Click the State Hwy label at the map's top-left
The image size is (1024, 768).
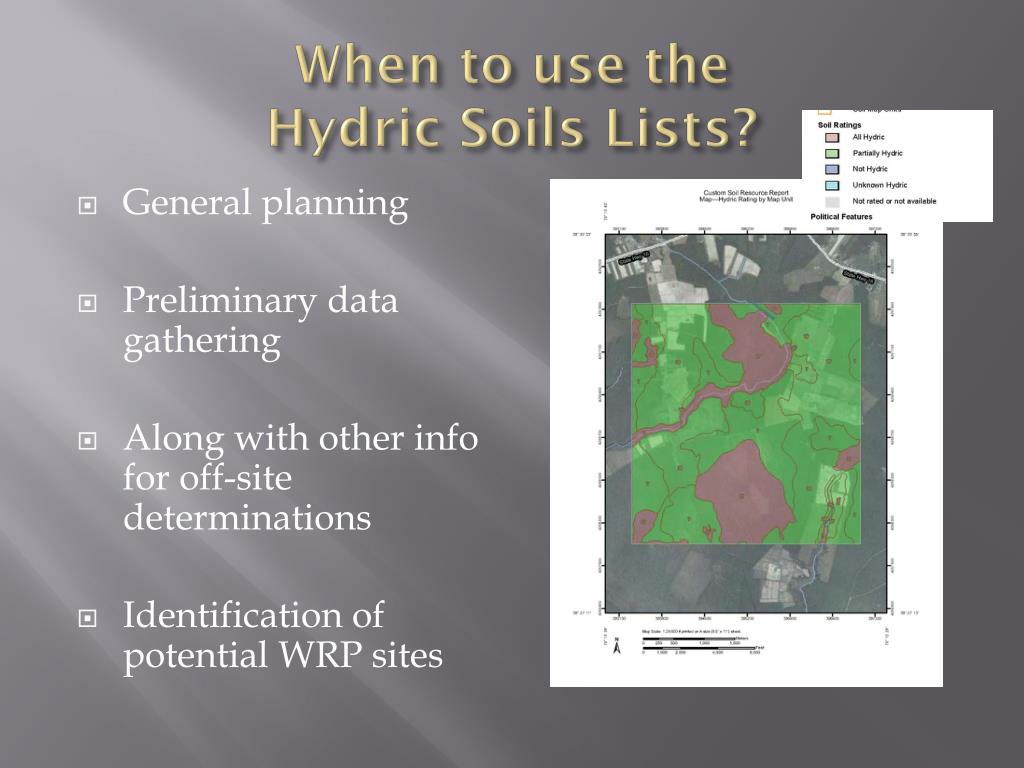[x=636, y=257]
